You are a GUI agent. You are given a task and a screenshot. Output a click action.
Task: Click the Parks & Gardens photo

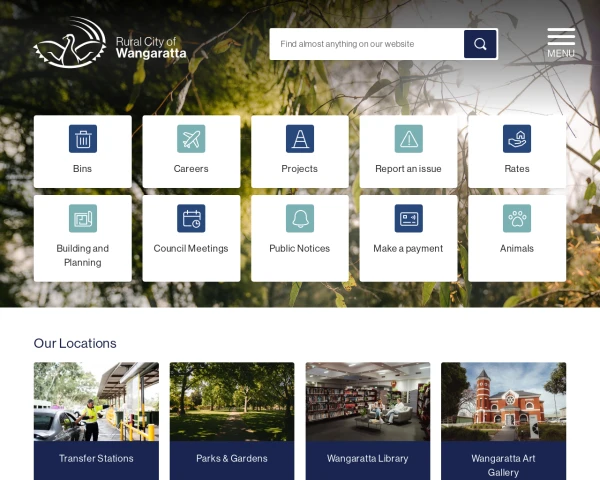tap(232, 402)
